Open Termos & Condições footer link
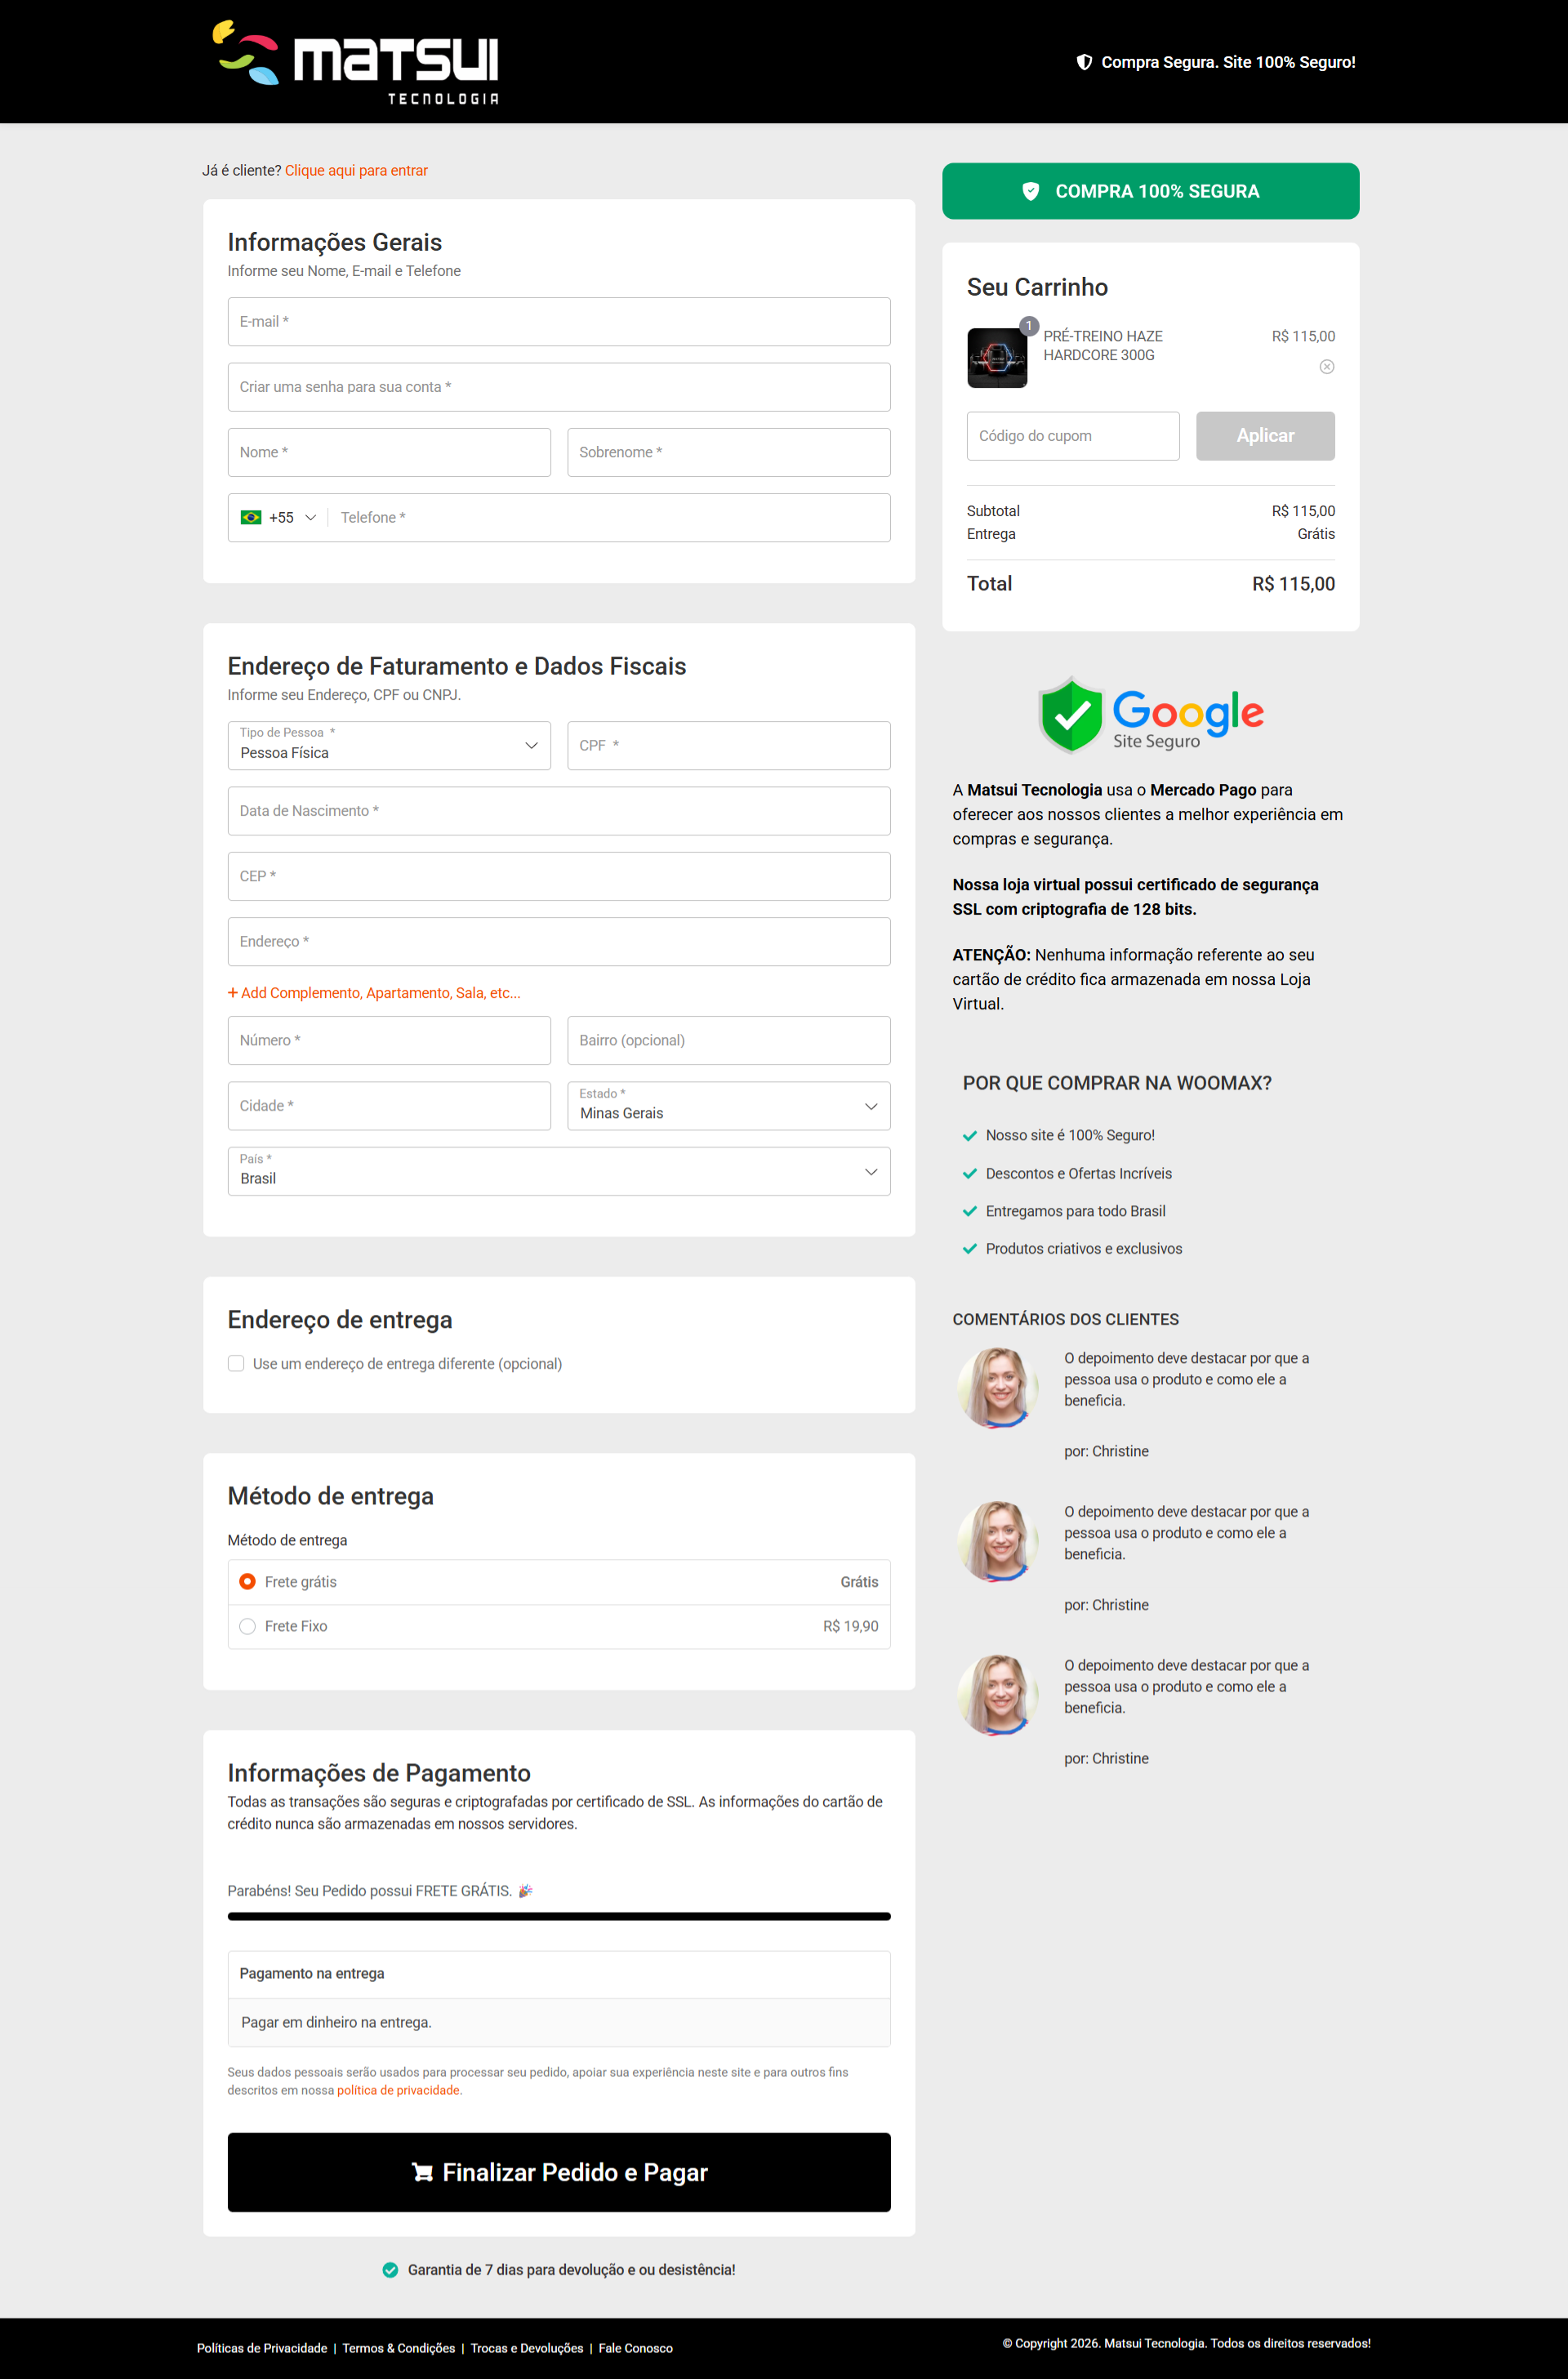The image size is (1568, 2379). pyautogui.click(x=398, y=2348)
